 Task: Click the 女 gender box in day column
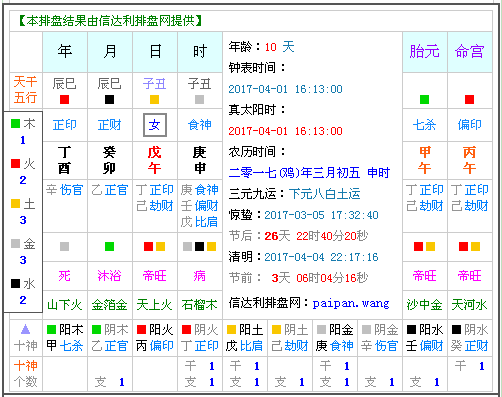click(155, 125)
